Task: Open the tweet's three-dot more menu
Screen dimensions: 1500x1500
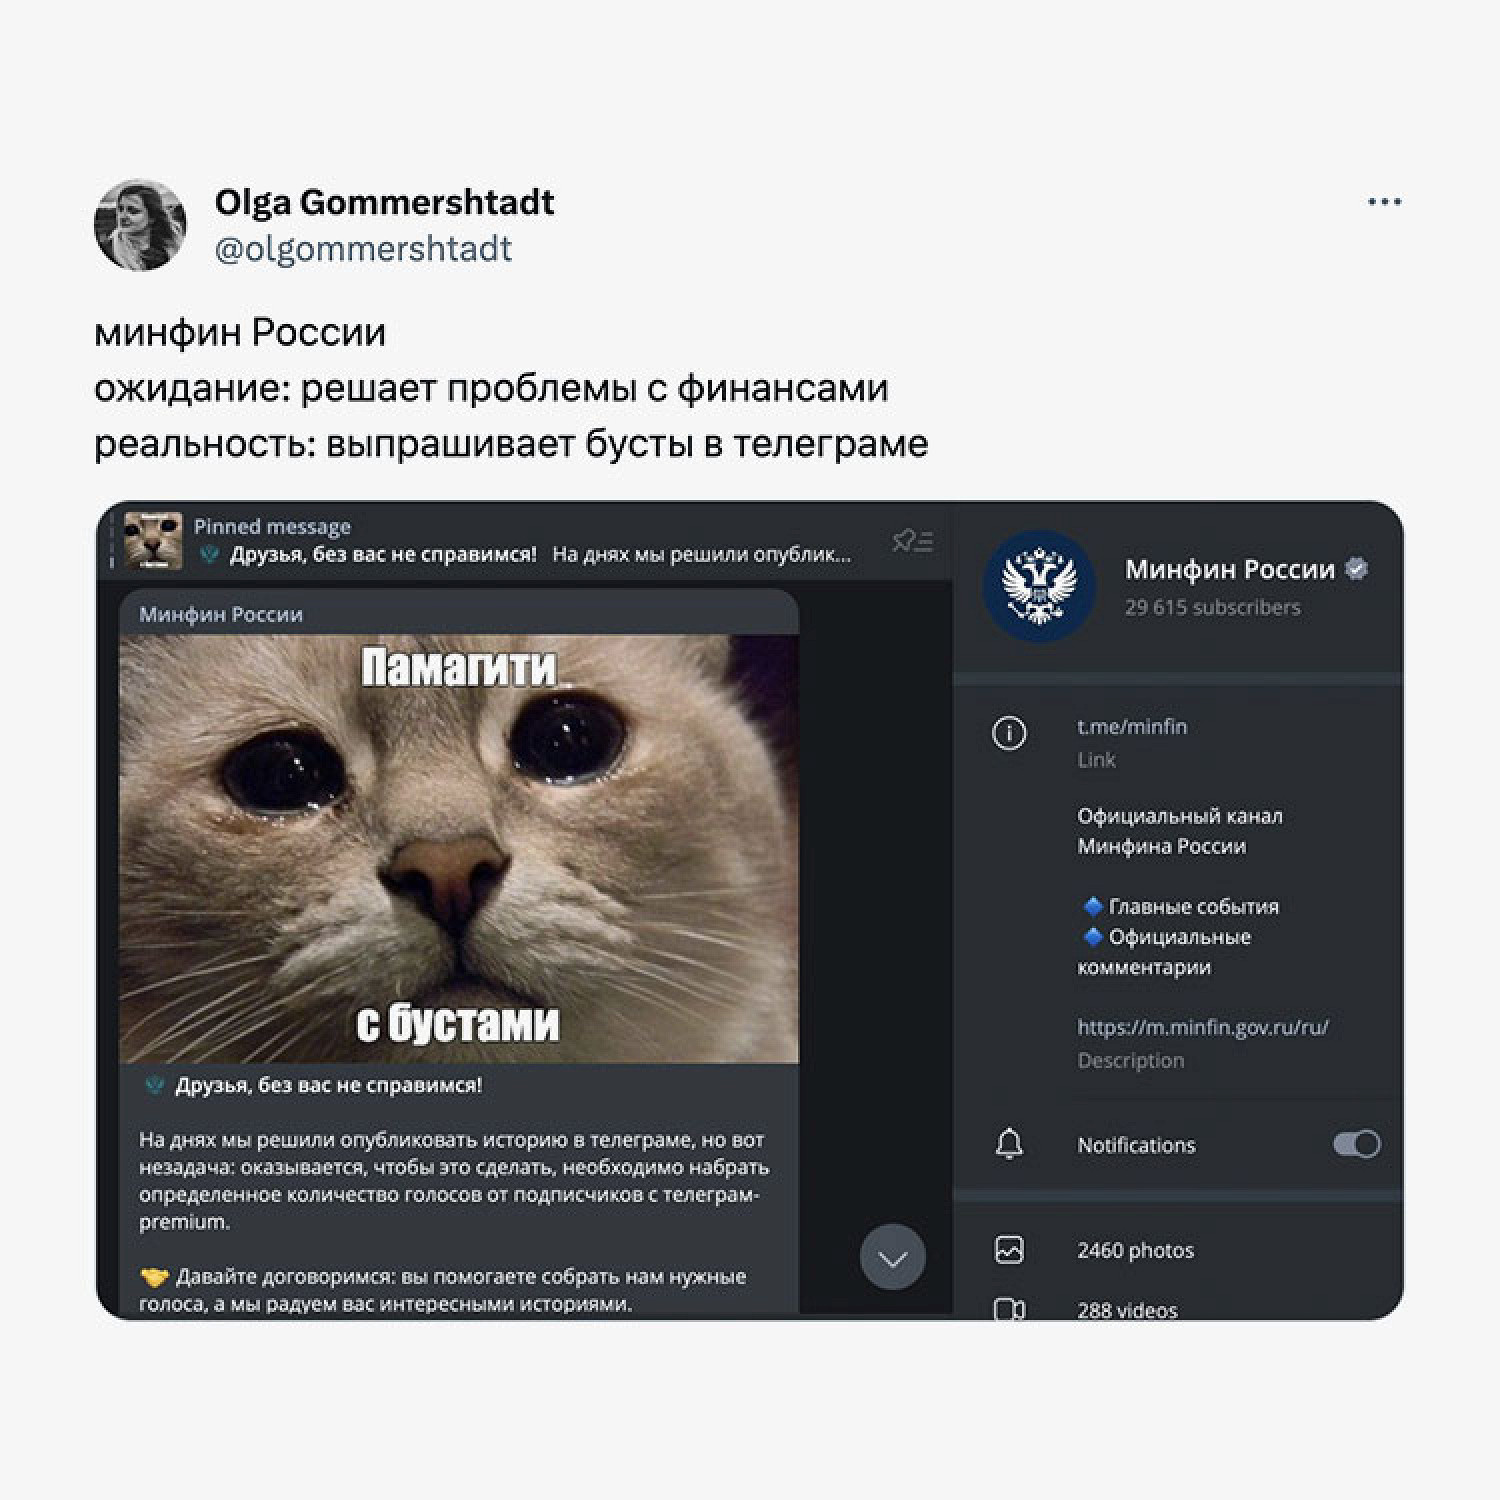Action: (1384, 202)
